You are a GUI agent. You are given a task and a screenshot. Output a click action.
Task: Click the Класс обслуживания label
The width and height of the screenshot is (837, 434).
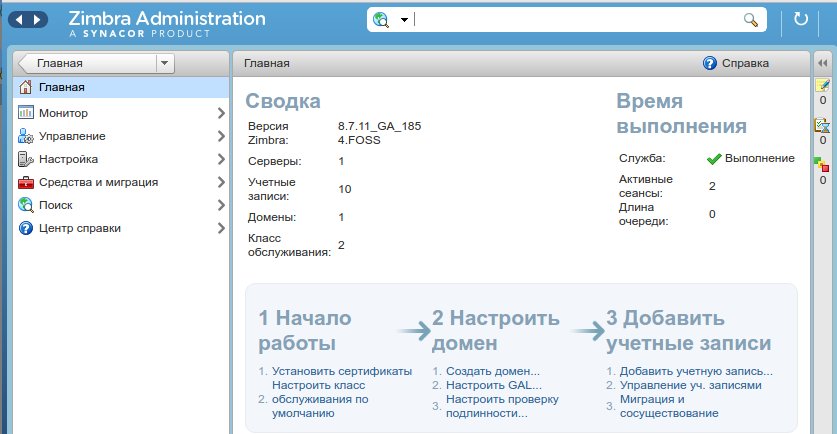point(289,245)
